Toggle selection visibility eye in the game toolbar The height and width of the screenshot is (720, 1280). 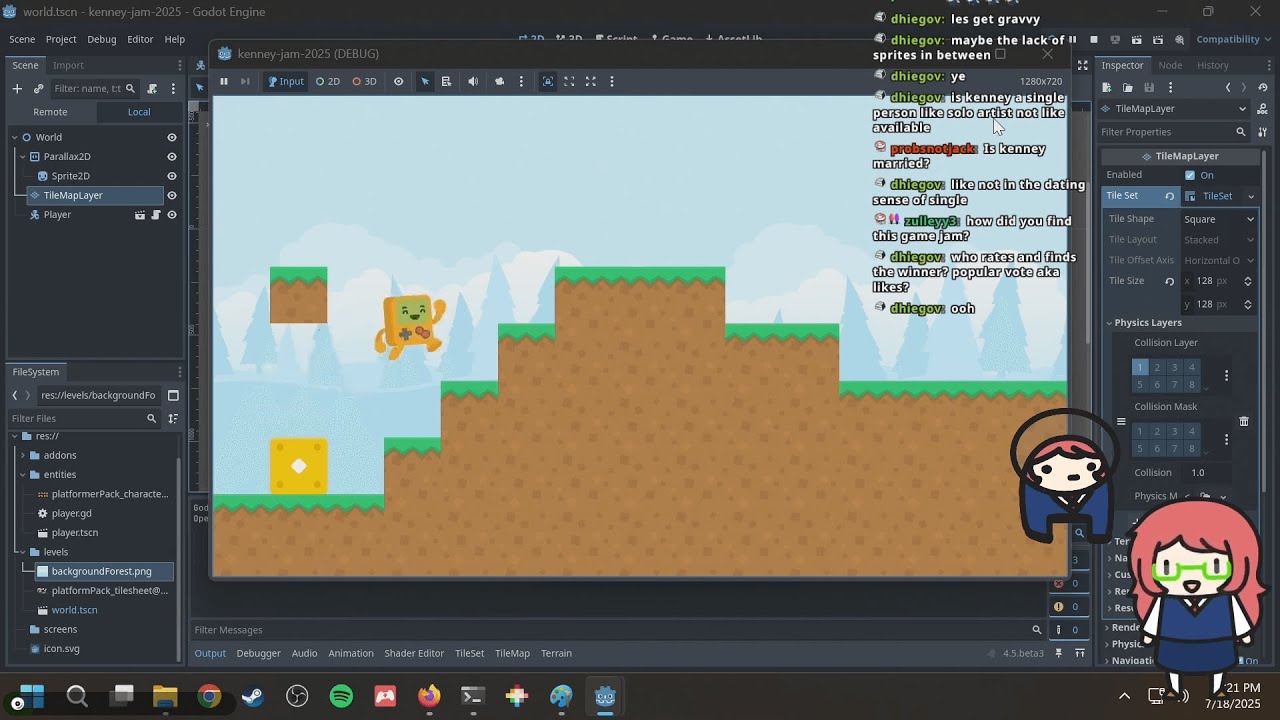[398, 81]
